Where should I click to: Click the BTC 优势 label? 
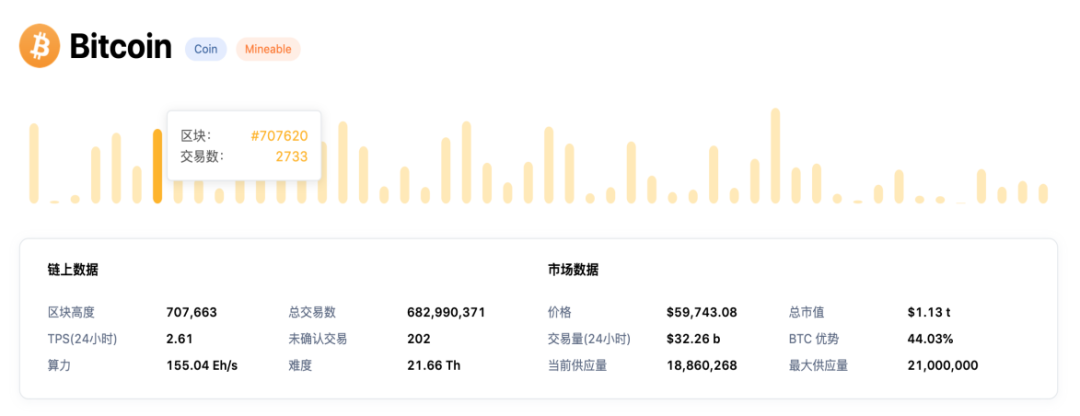click(x=814, y=339)
